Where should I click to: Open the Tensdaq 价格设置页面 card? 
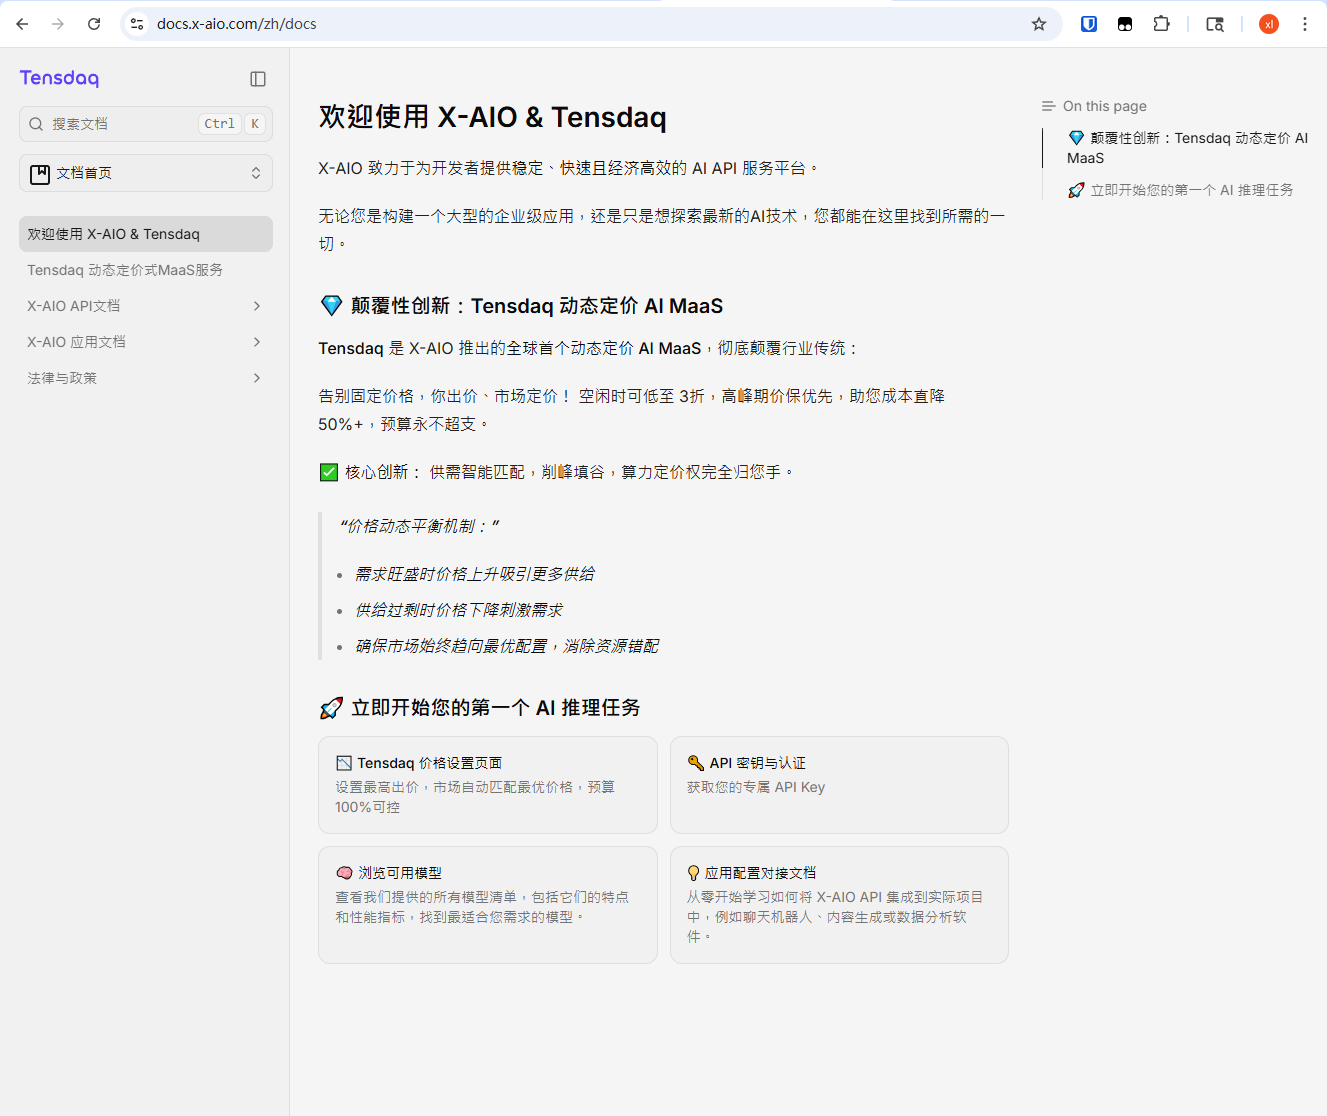488,785
